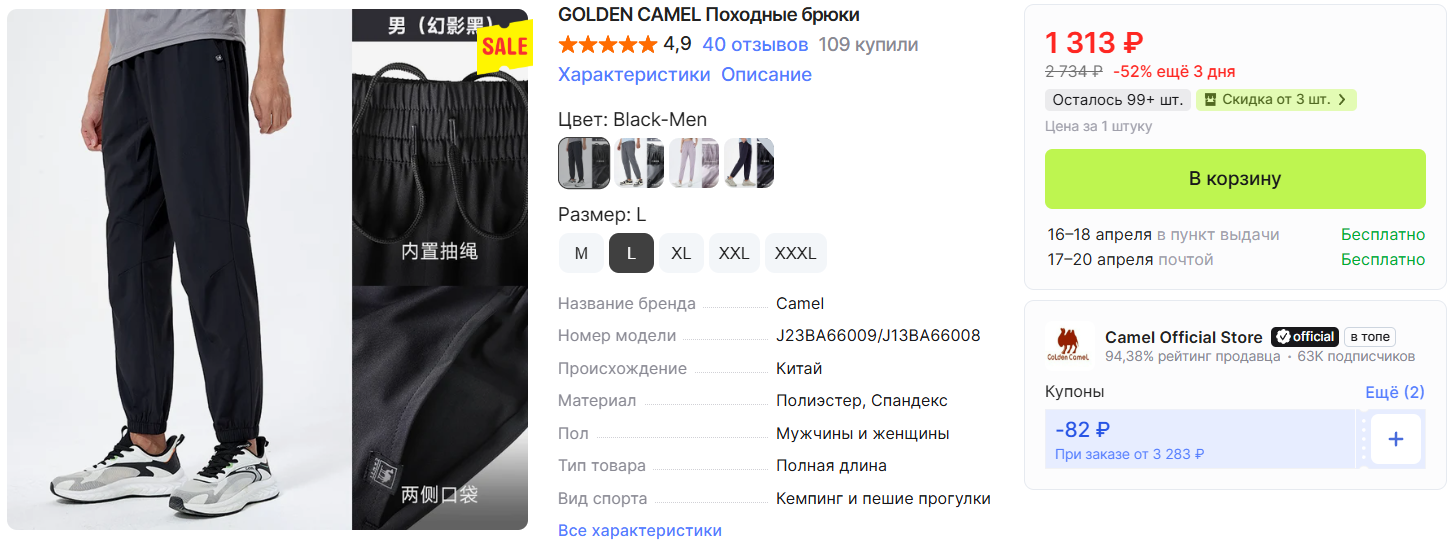The image size is (1454, 544).
Task: Click the five-star rating icons
Action: (608, 45)
